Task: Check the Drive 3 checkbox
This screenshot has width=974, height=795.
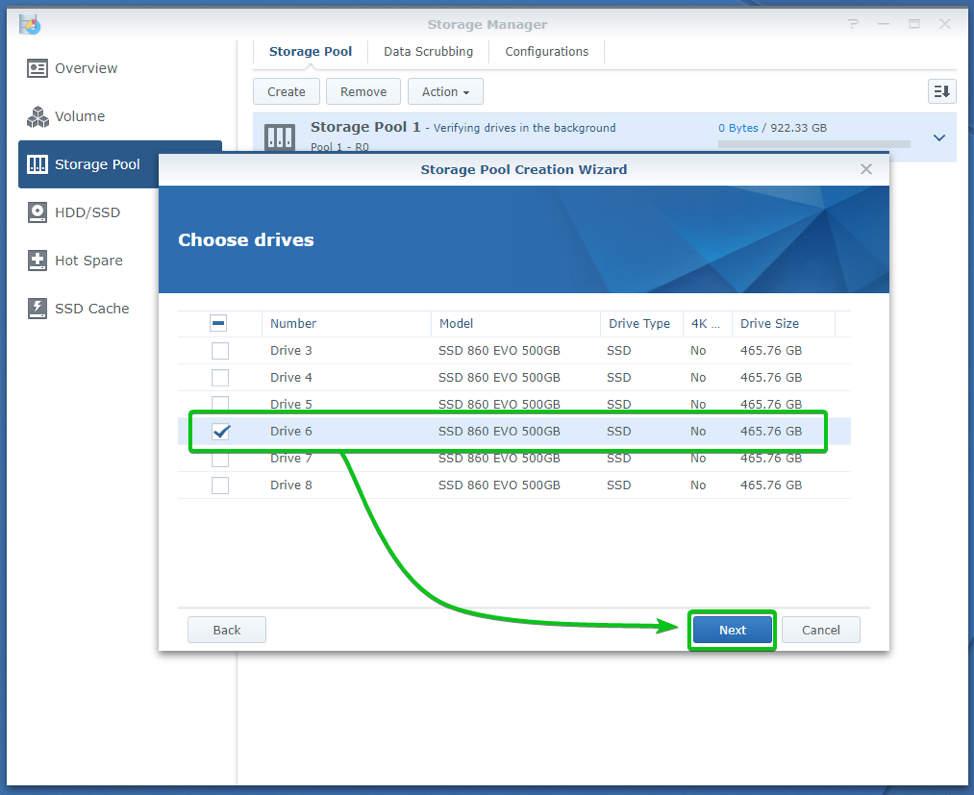Action: pos(220,351)
